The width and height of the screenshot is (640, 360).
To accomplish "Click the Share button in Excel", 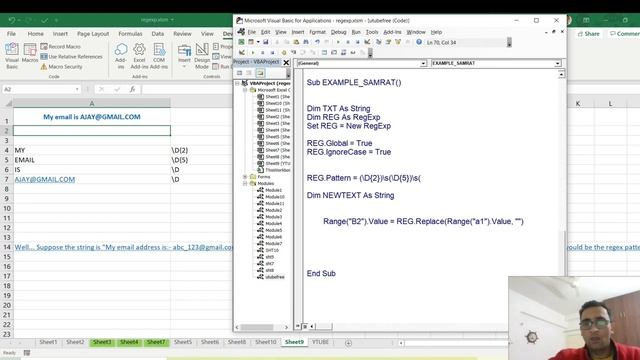I will [589, 34].
